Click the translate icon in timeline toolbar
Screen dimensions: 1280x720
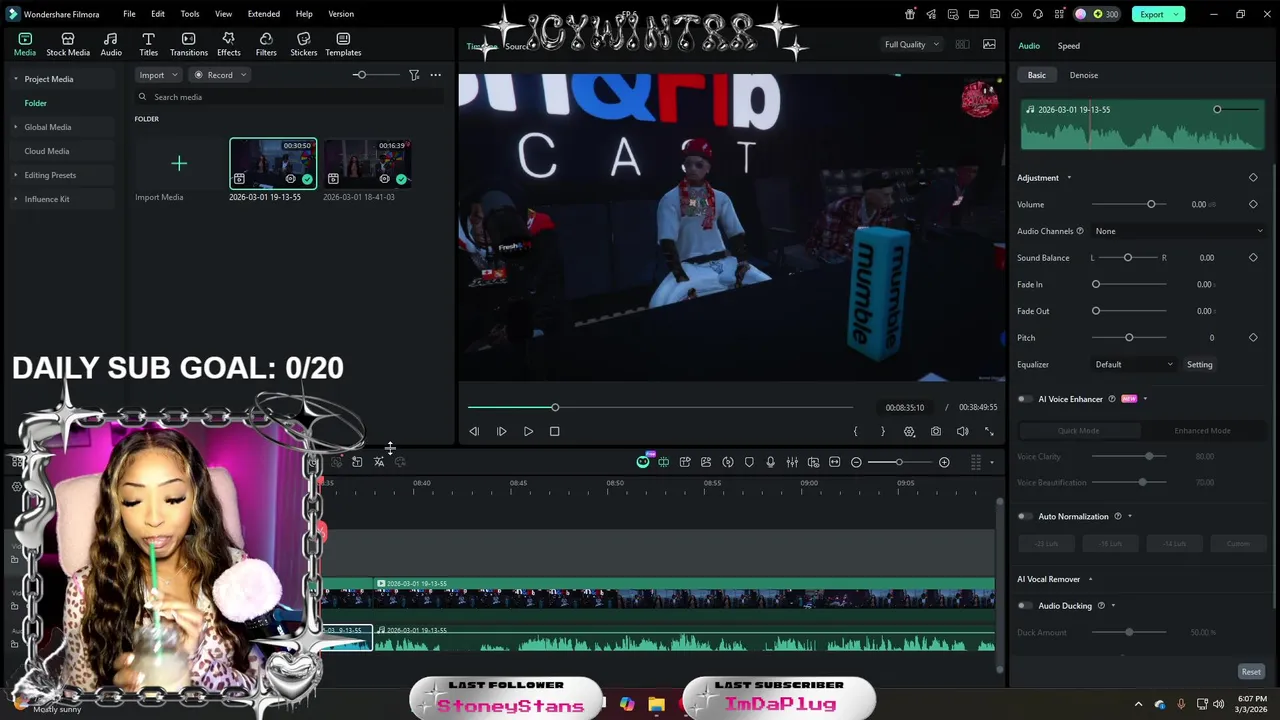[x=379, y=462]
